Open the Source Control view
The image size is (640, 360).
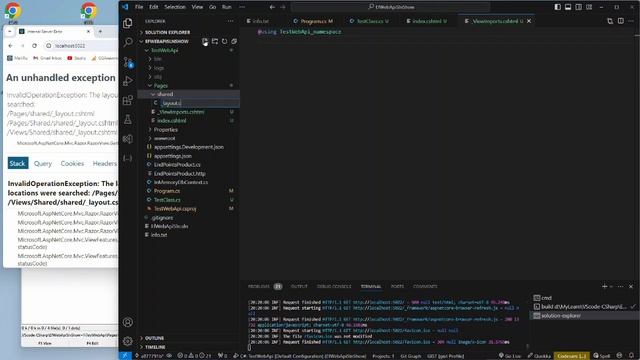(128, 62)
